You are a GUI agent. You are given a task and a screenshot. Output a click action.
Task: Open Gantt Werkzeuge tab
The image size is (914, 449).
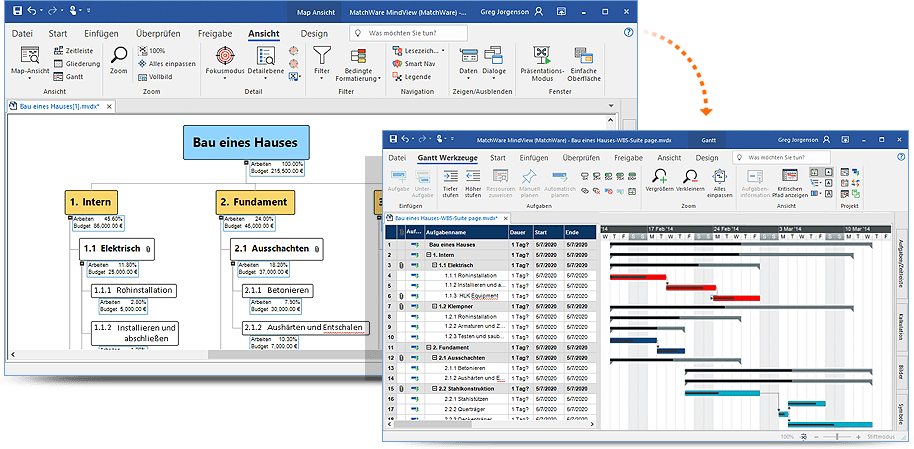point(447,157)
